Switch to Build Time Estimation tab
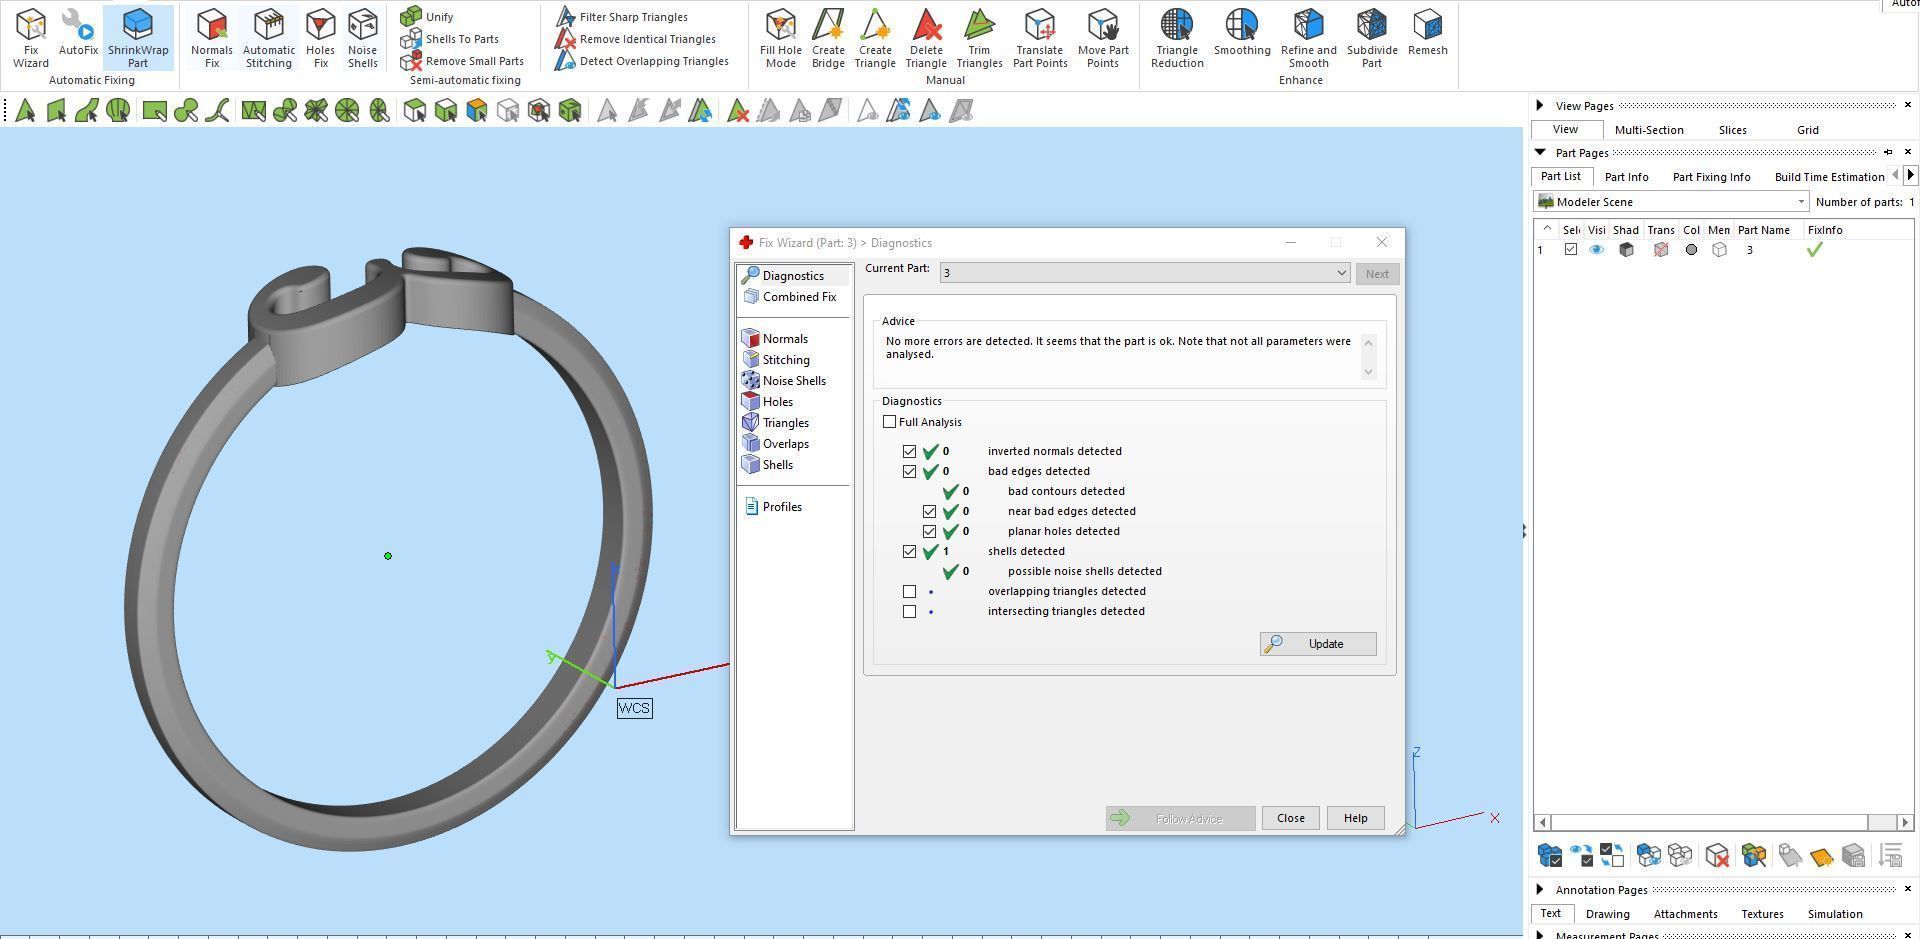This screenshot has width=1920, height=939. (1829, 177)
